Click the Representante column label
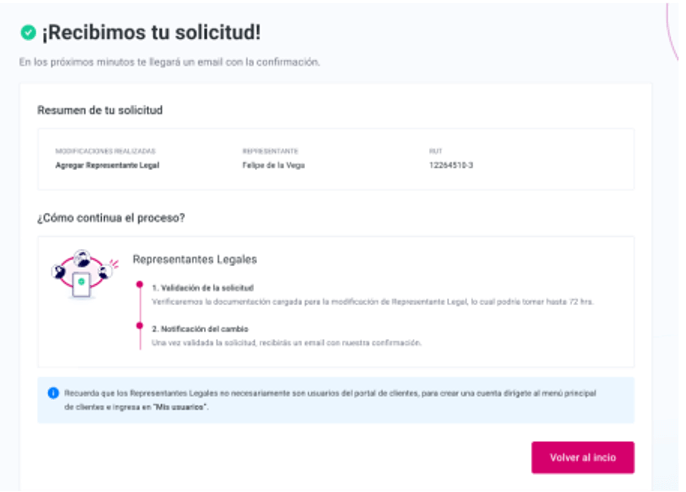The image size is (686, 492). [270, 151]
